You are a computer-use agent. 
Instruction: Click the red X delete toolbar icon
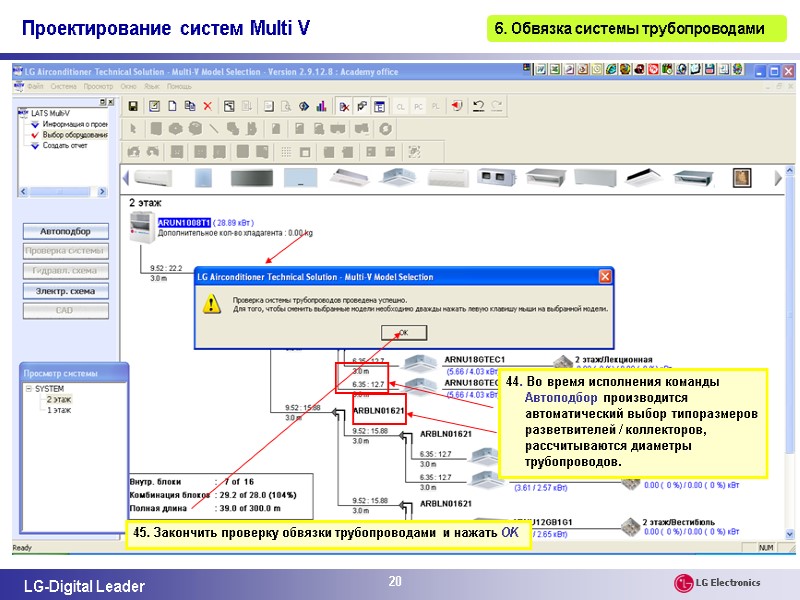click(x=208, y=106)
